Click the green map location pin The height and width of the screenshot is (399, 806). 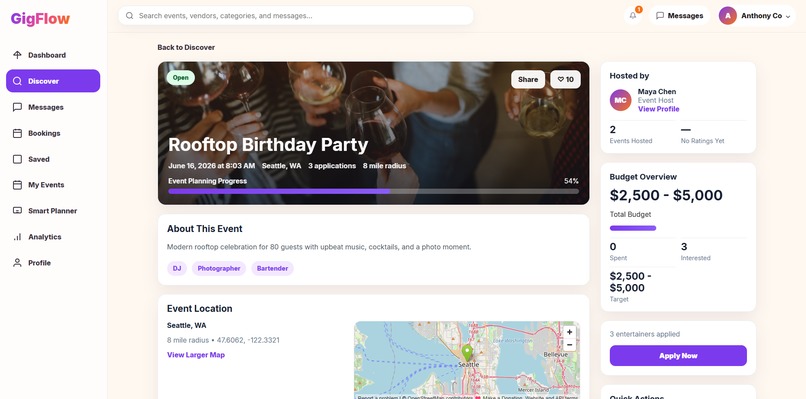coord(467,353)
